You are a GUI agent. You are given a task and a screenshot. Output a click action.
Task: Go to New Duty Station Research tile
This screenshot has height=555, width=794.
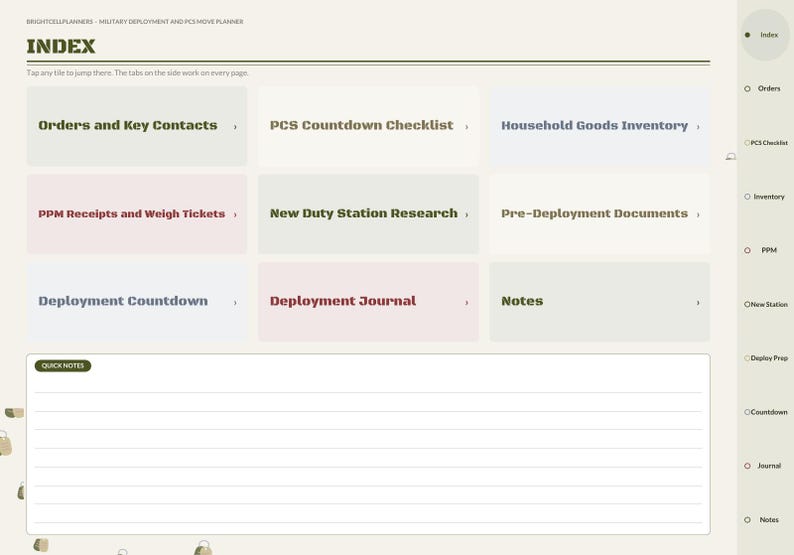click(368, 214)
